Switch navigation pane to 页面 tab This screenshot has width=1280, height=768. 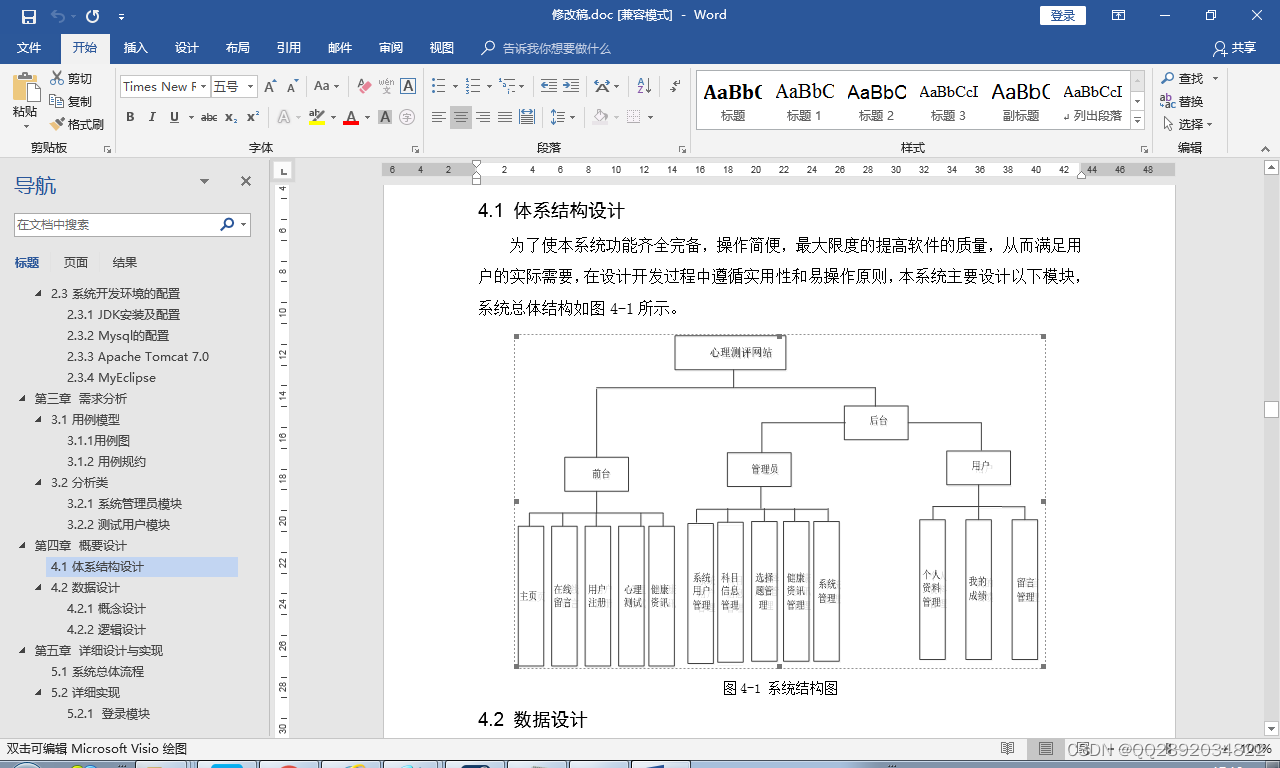(x=76, y=263)
